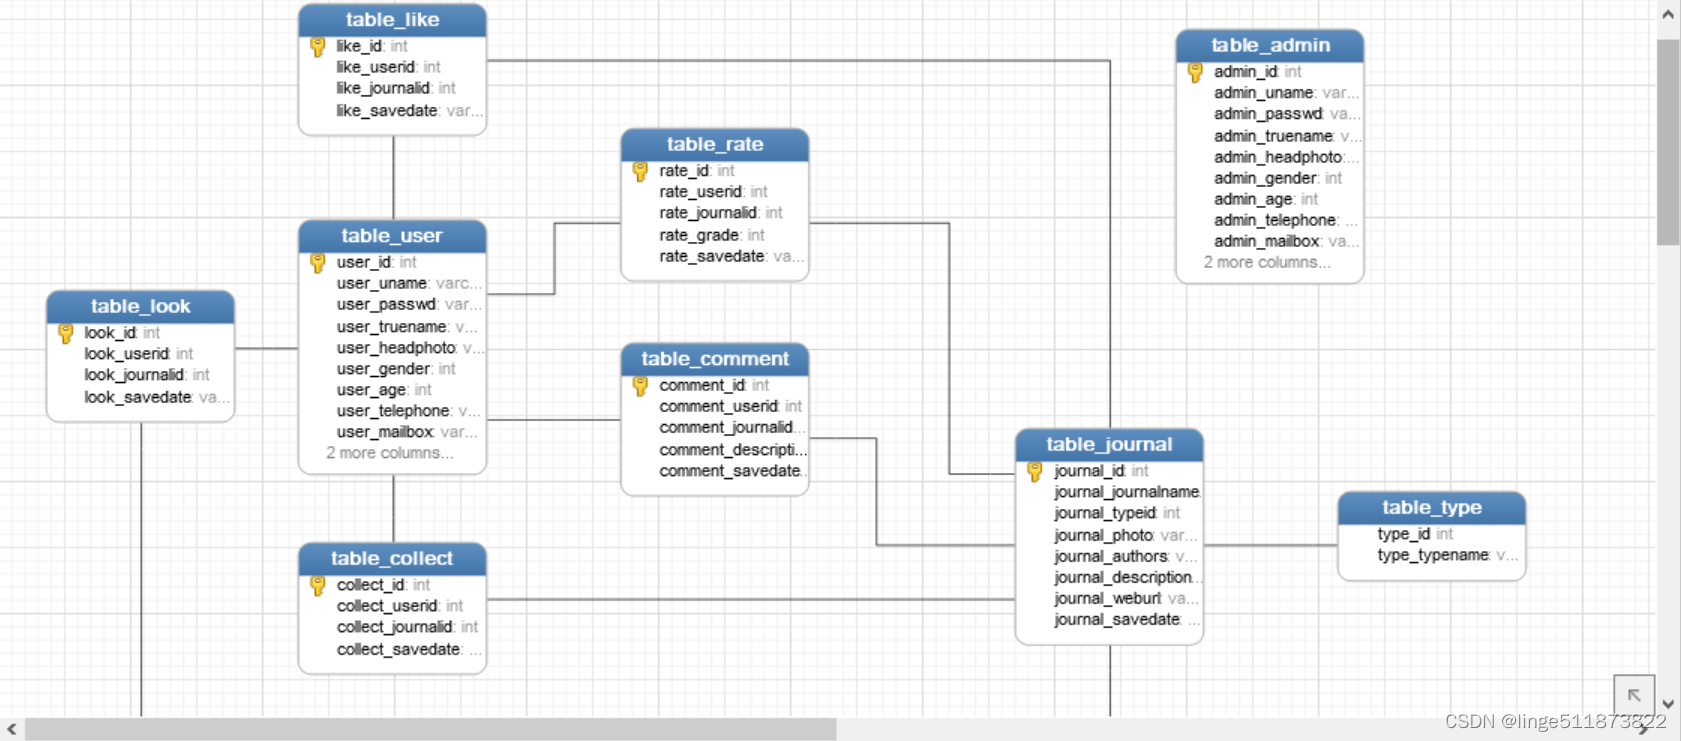Click the diagonal arrow icon in the bottom corner
This screenshot has width=1681, height=741.
pyautogui.click(x=1634, y=695)
